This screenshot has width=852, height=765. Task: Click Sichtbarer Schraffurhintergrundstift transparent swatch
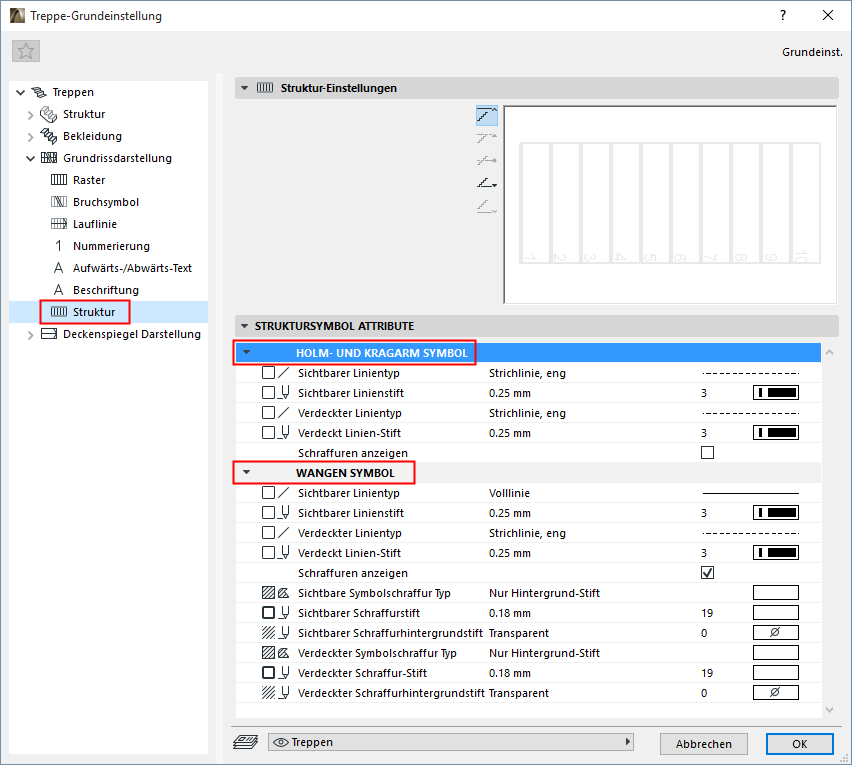(x=775, y=632)
